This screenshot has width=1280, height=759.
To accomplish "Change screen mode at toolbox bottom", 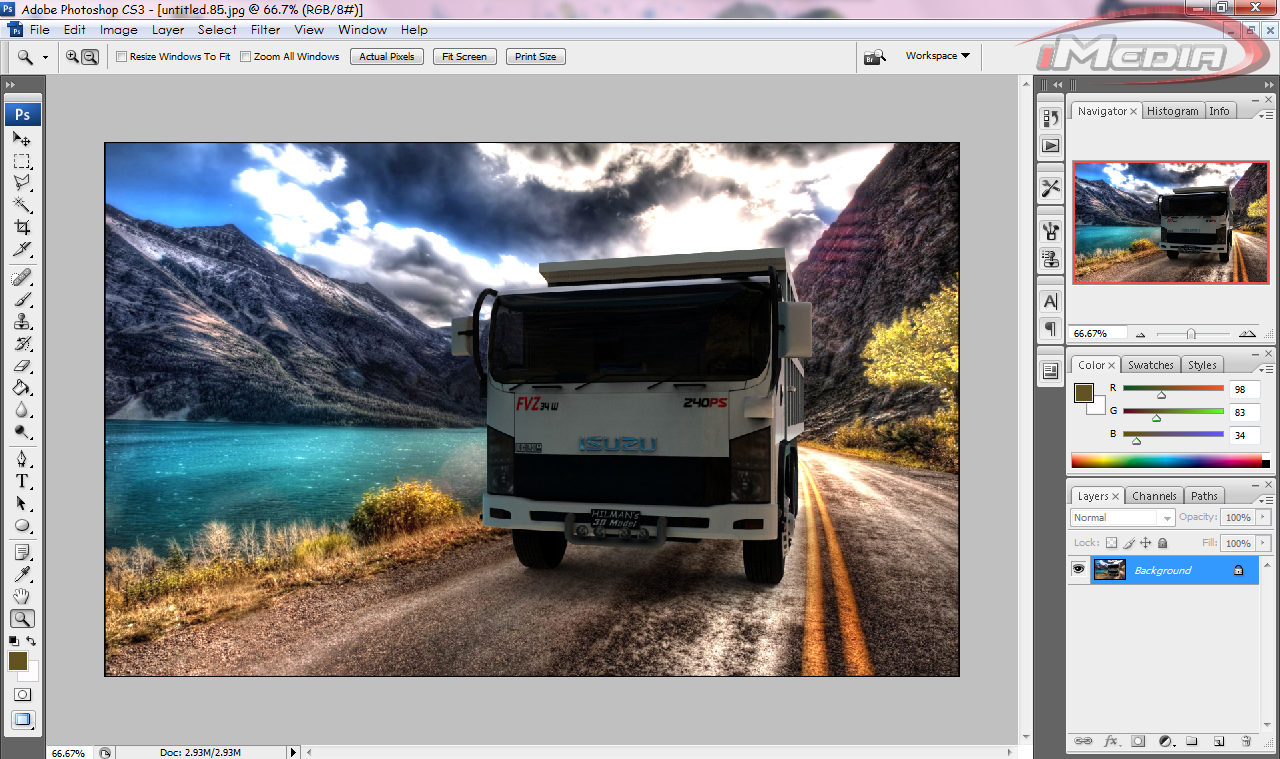I will pyautogui.click(x=22, y=719).
